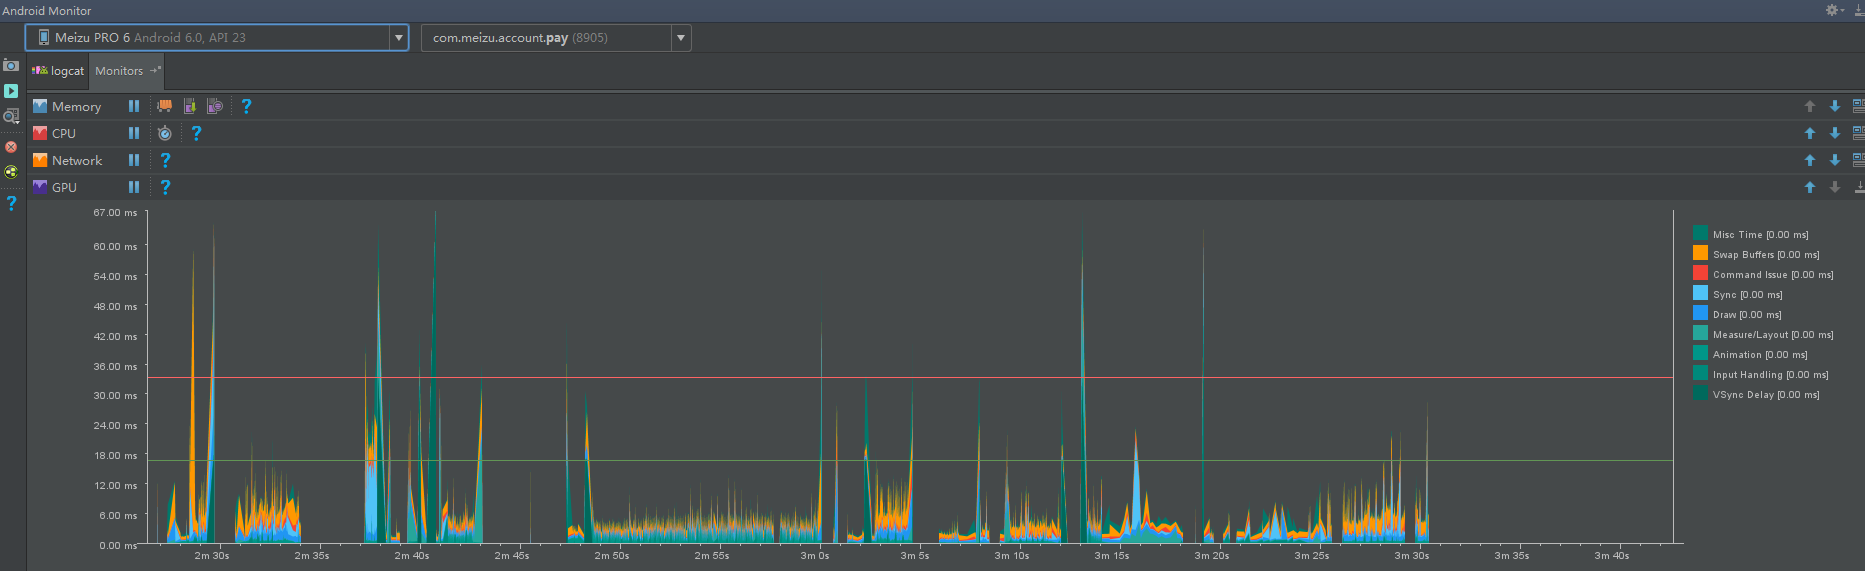Hide the Android Monitor tool window
Screen dimensions: 1865x571
click(x=1859, y=10)
